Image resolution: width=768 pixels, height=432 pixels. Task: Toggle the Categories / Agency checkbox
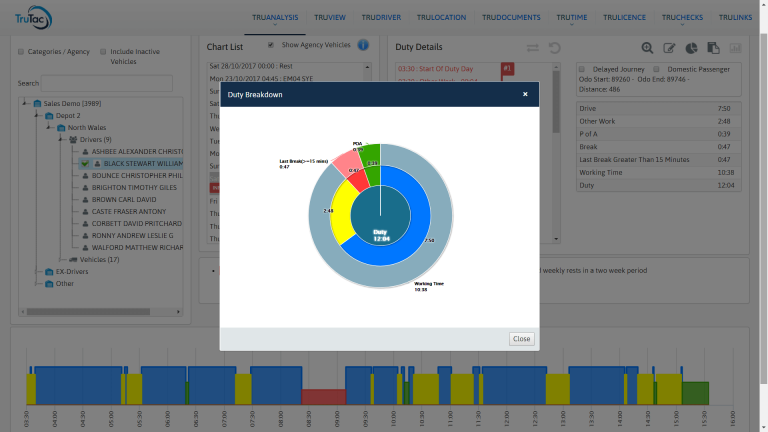coord(22,52)
